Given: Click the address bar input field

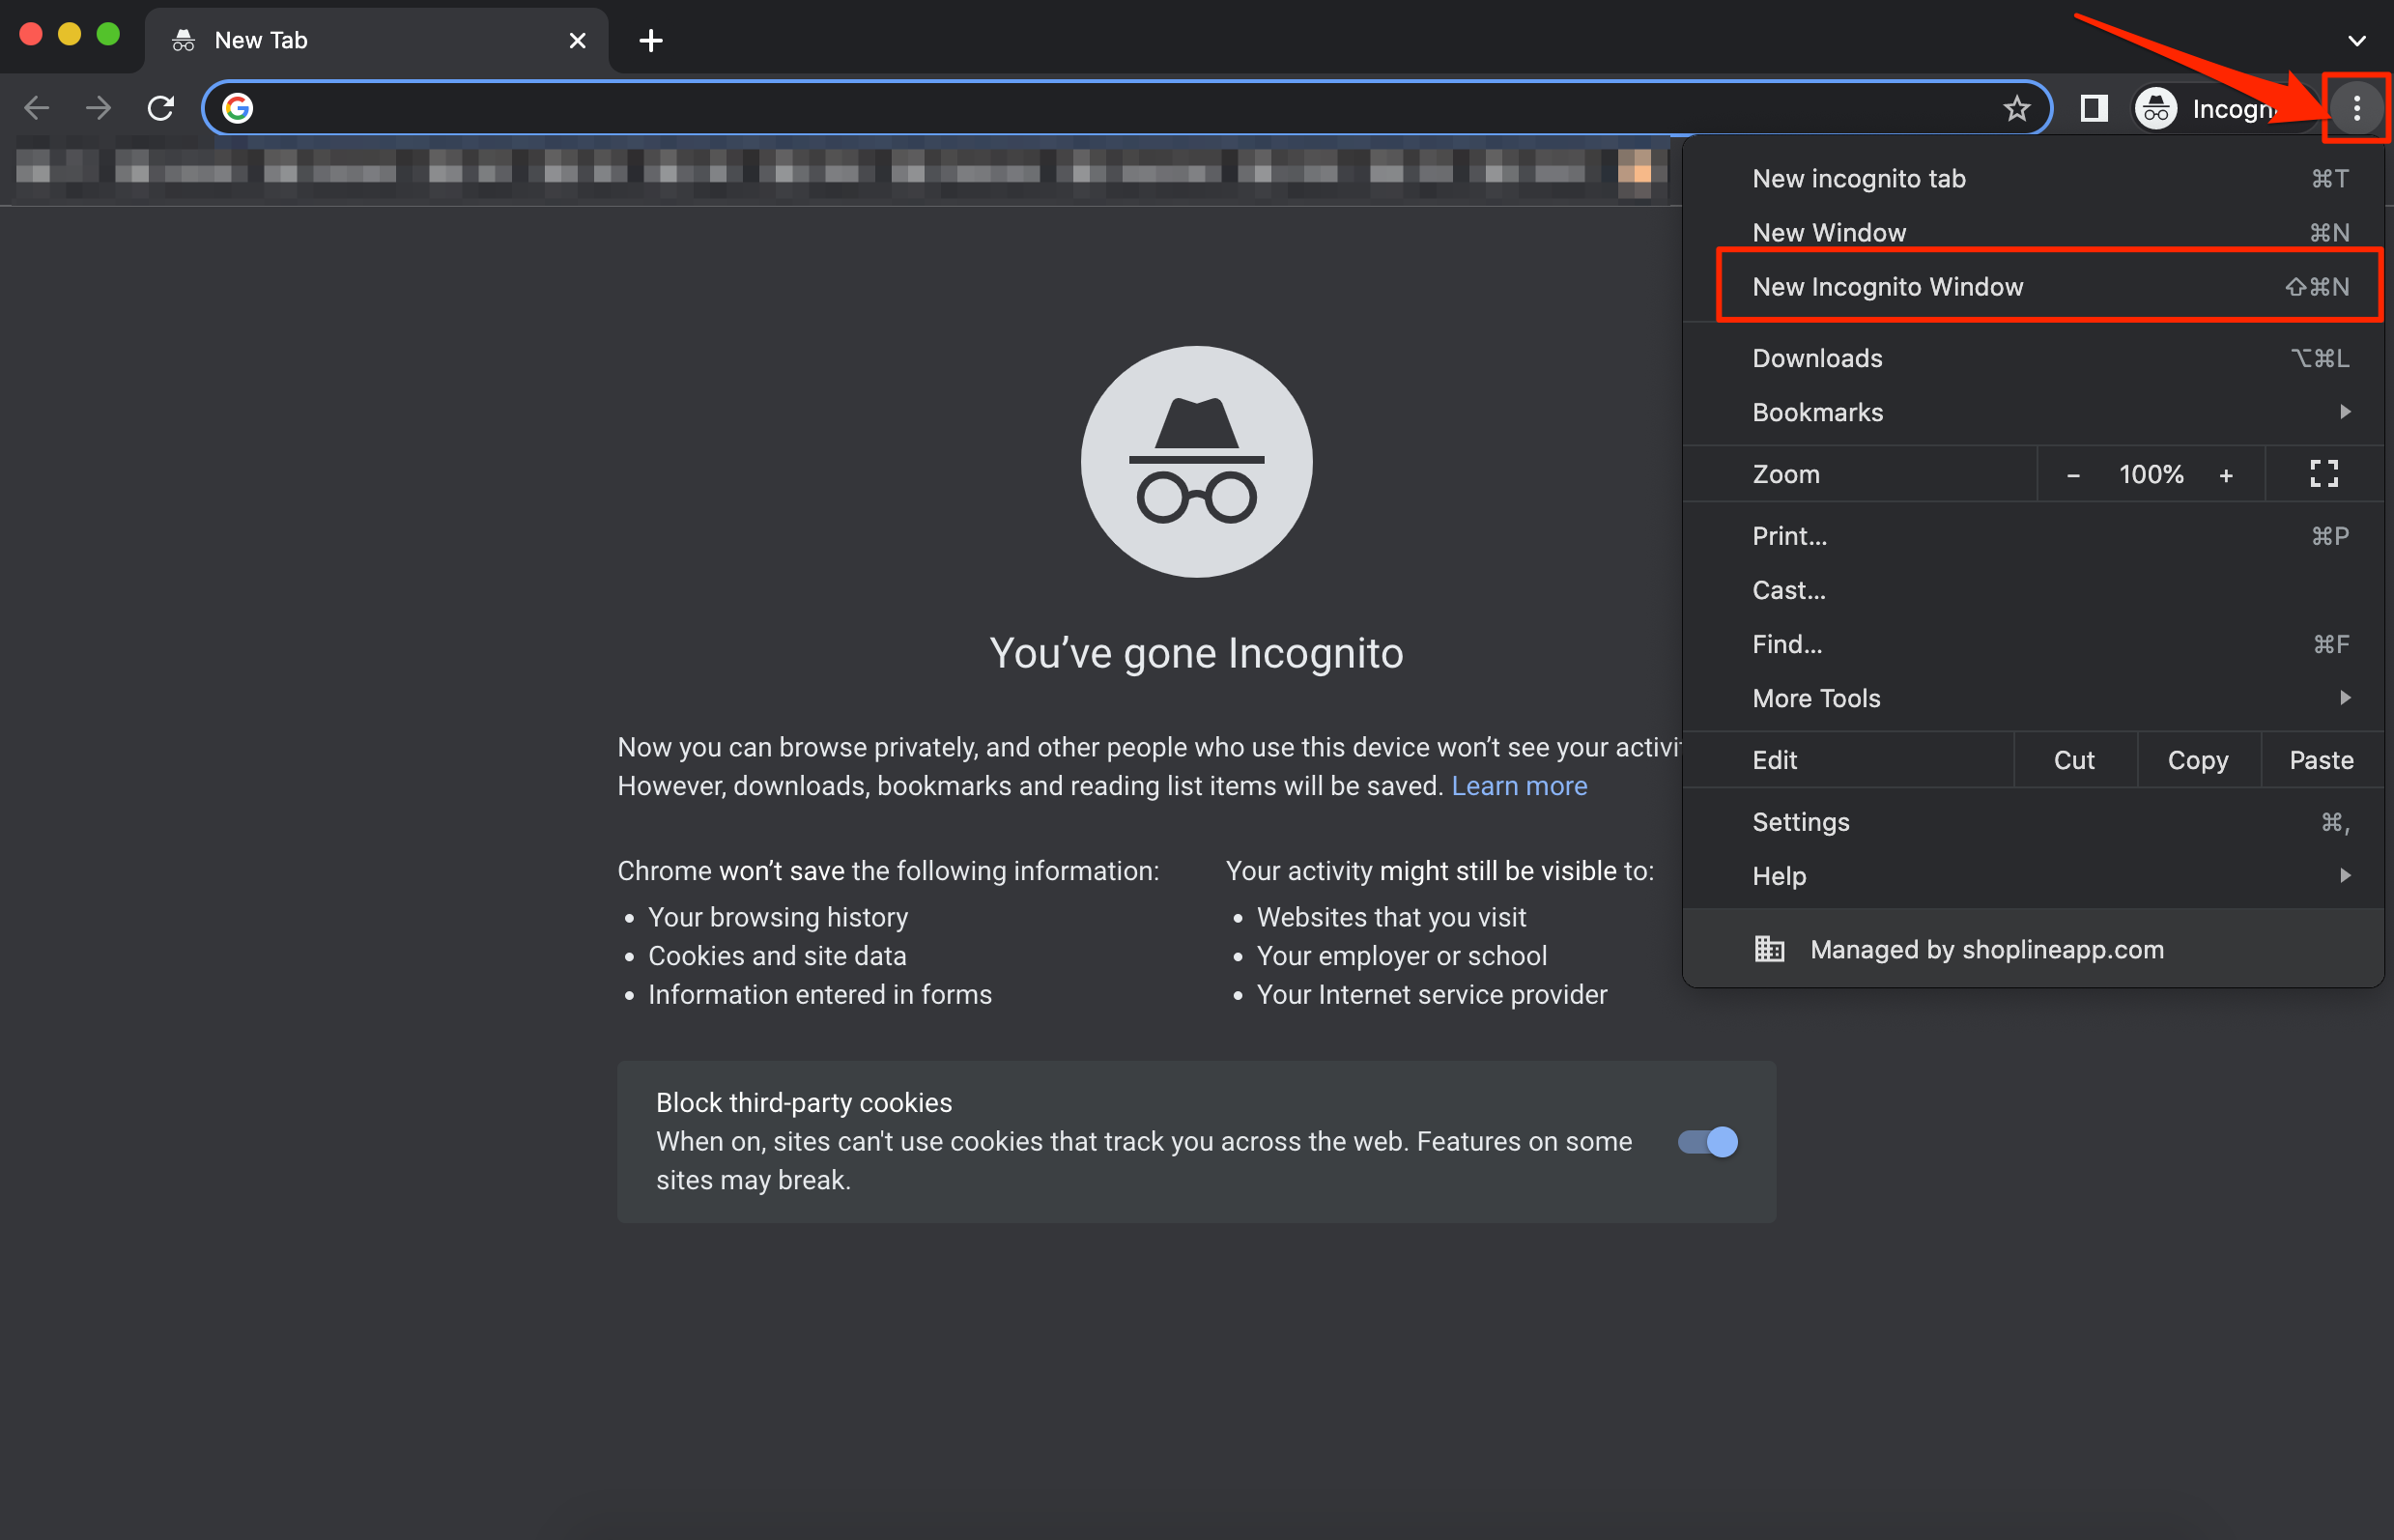Looking at the screenshot, I should pos(1100,108).
